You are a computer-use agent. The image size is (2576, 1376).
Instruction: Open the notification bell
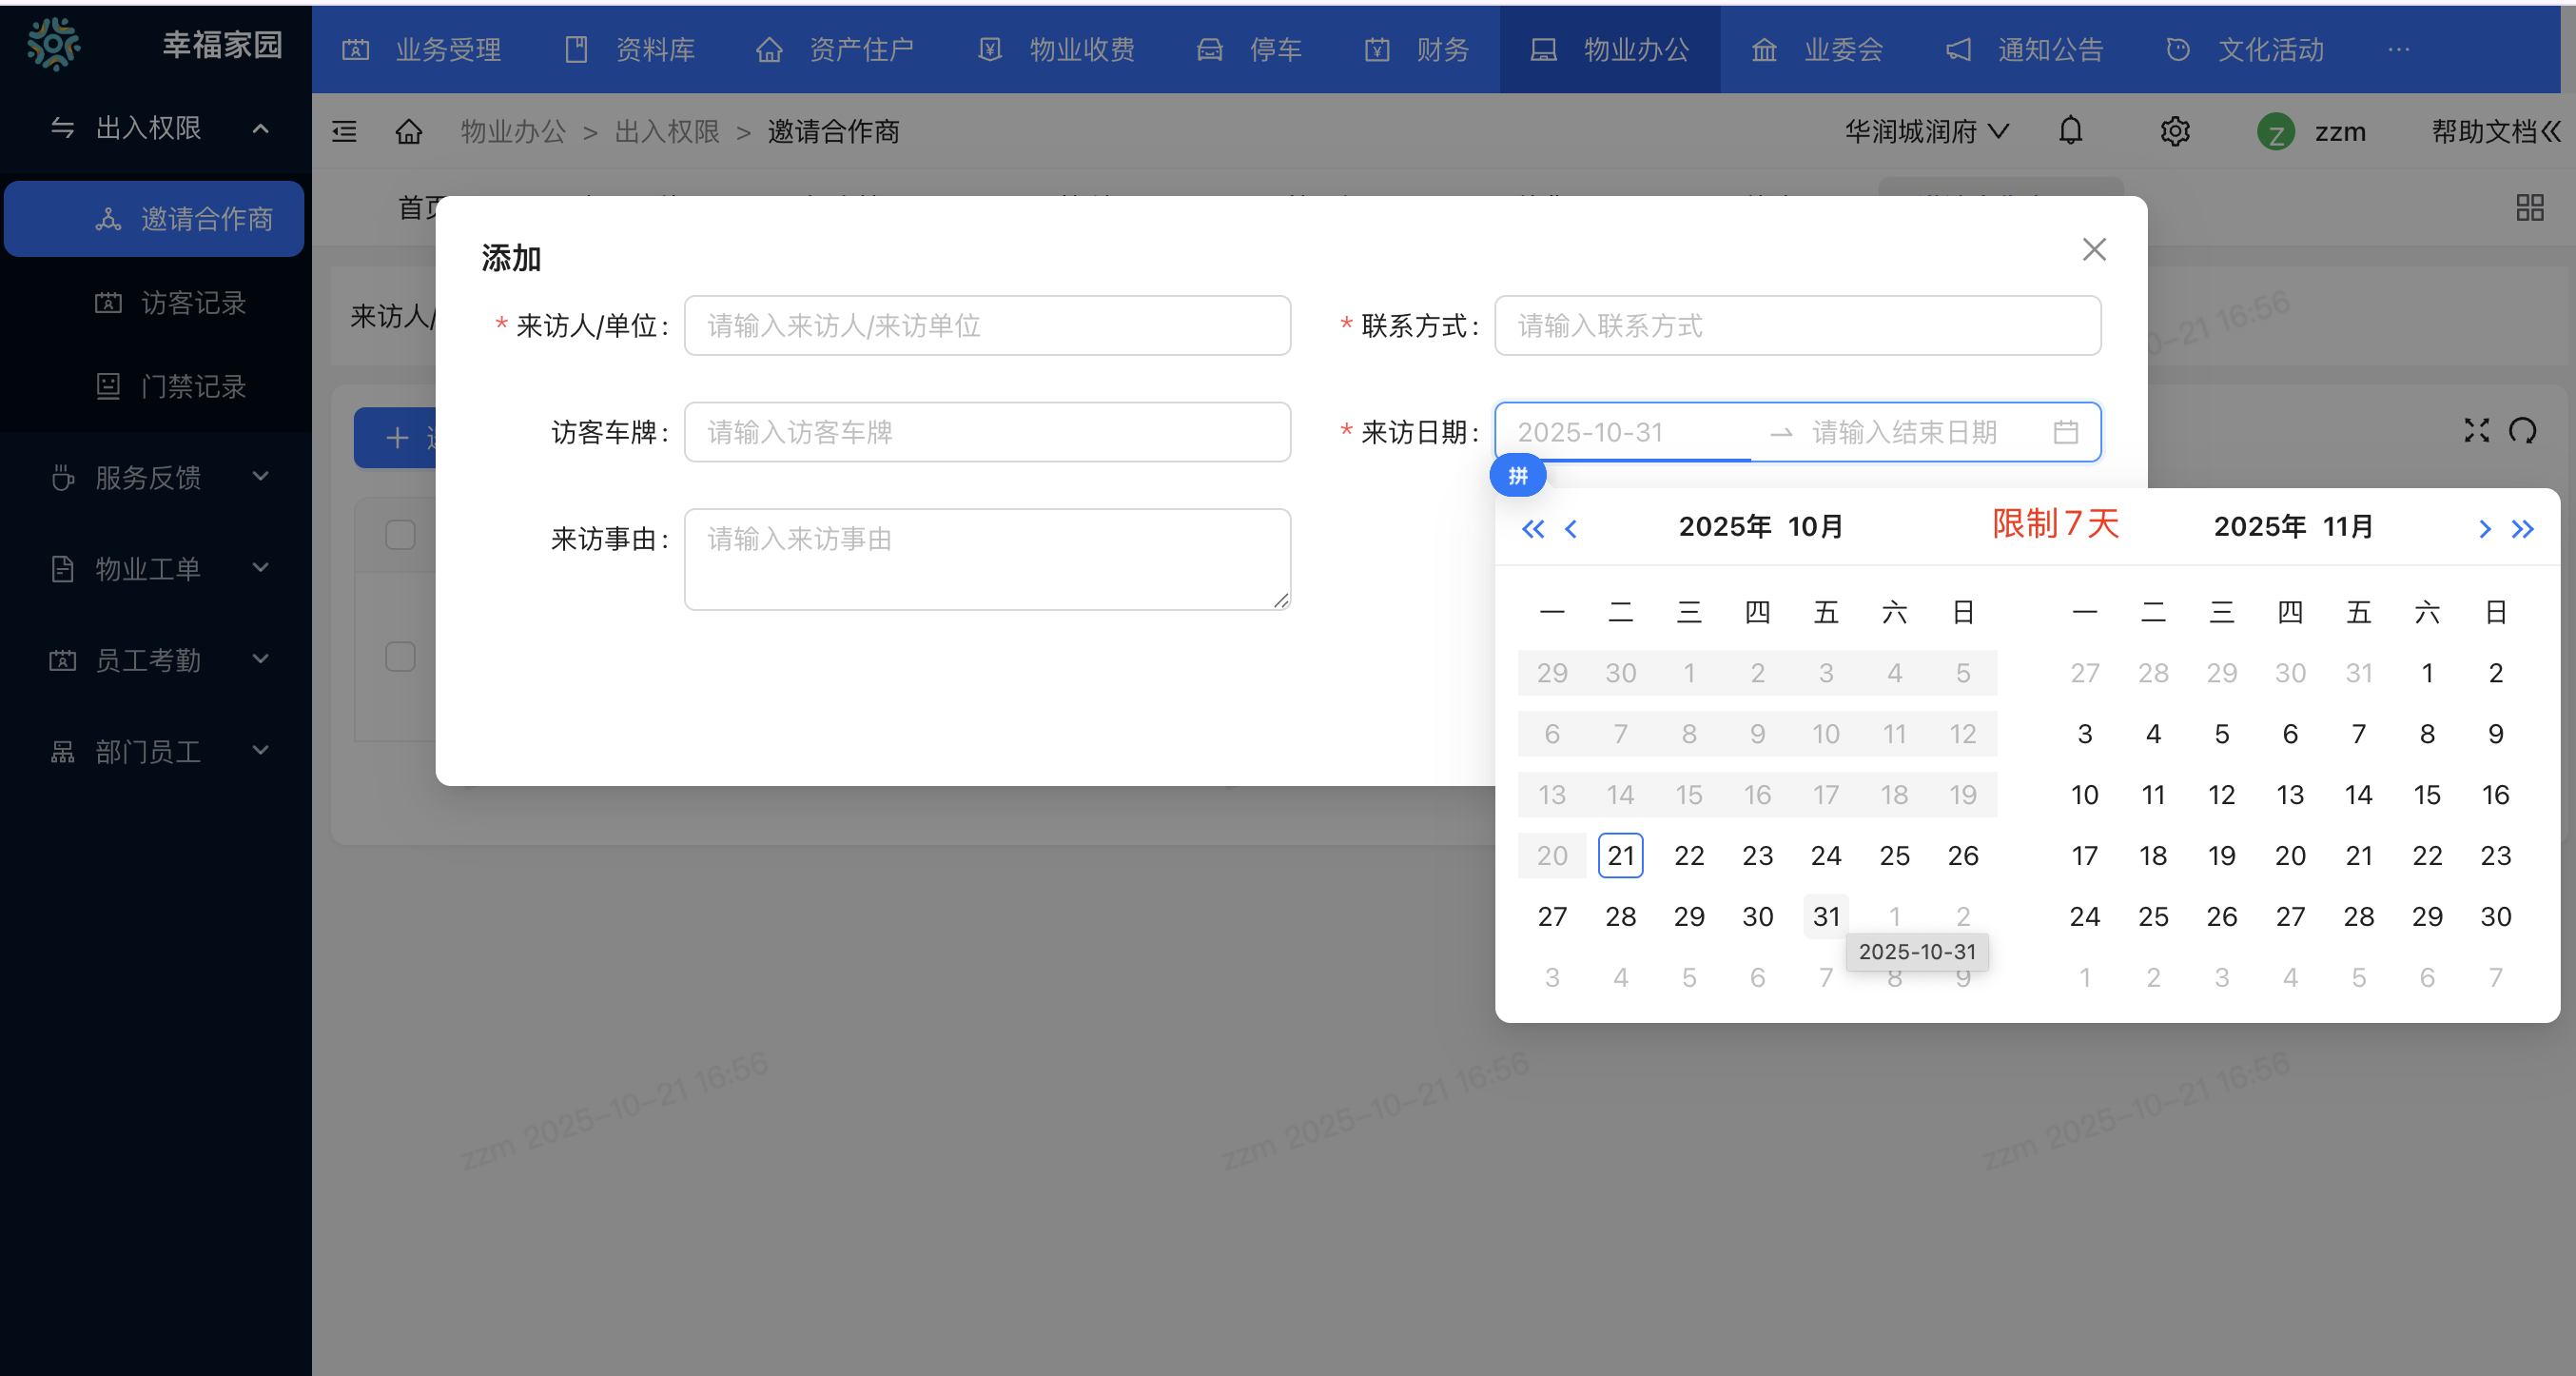(2070, 131)
